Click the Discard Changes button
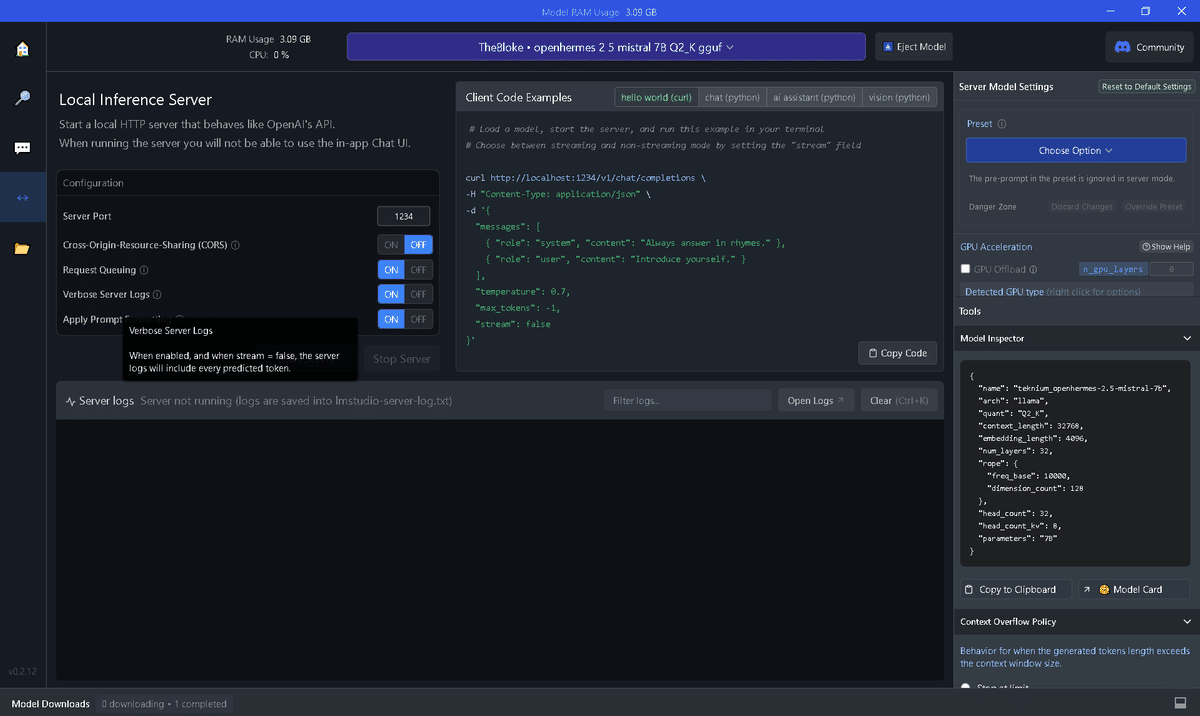 coord(1082,207)
